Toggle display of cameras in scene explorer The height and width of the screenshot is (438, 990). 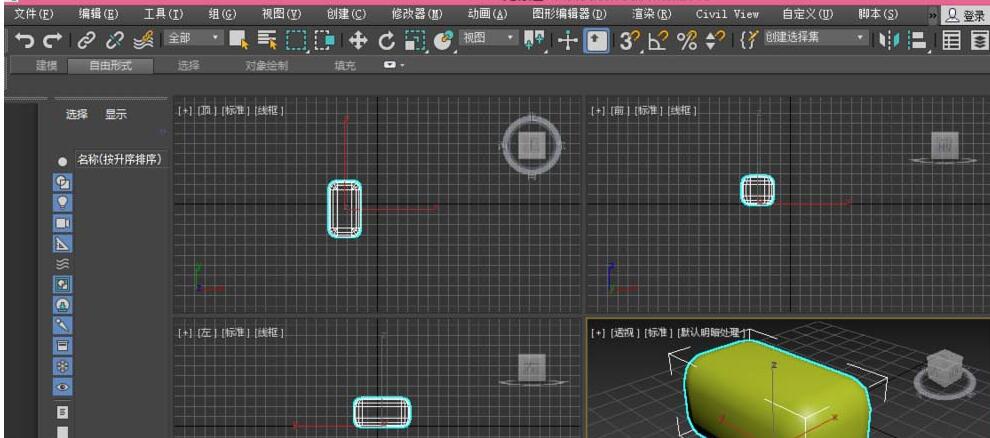[x=63, y=223]
